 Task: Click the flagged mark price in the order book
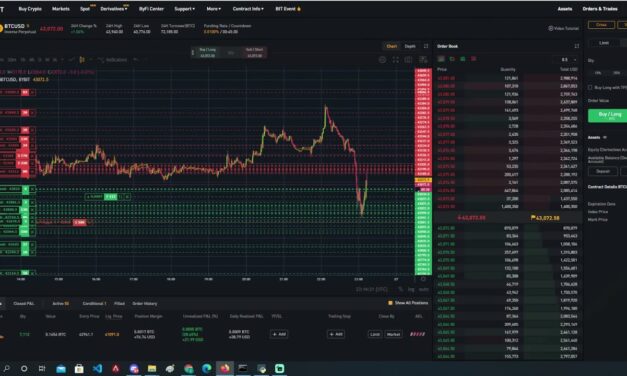pyautogui.click(x=545, y=218)
